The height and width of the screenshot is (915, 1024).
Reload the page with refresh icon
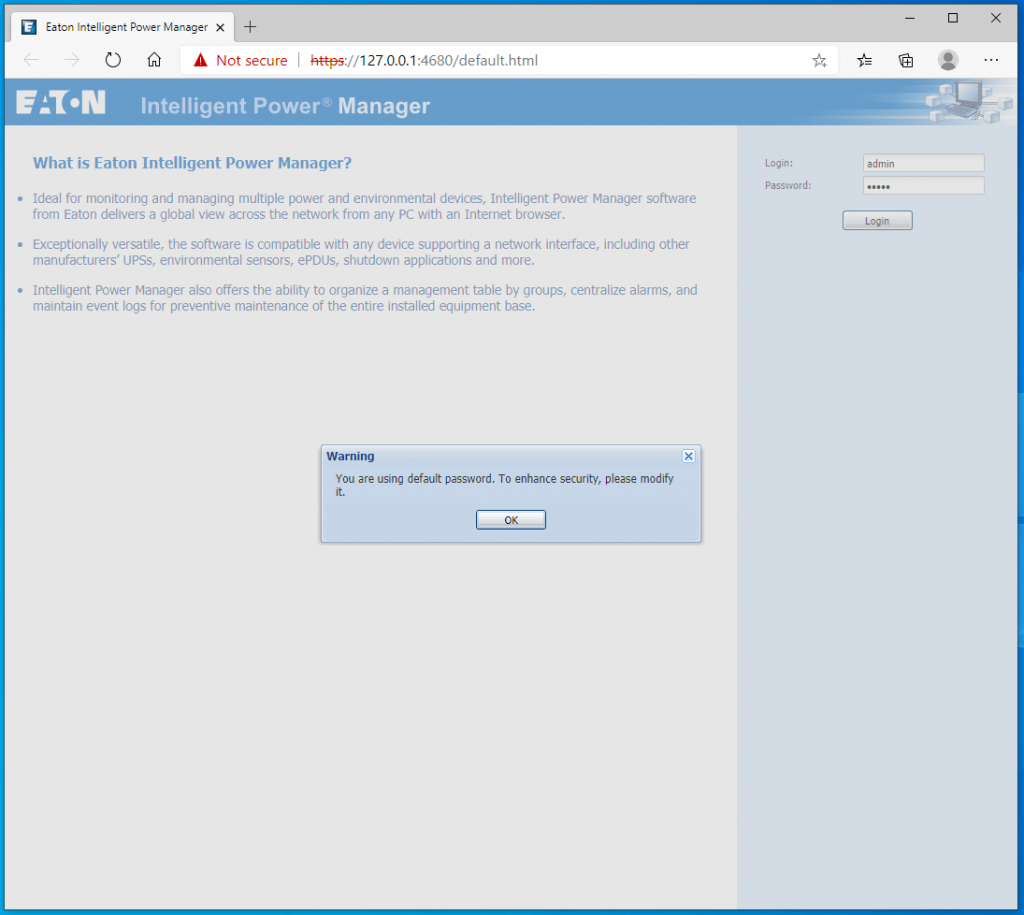tap(113, 60)
